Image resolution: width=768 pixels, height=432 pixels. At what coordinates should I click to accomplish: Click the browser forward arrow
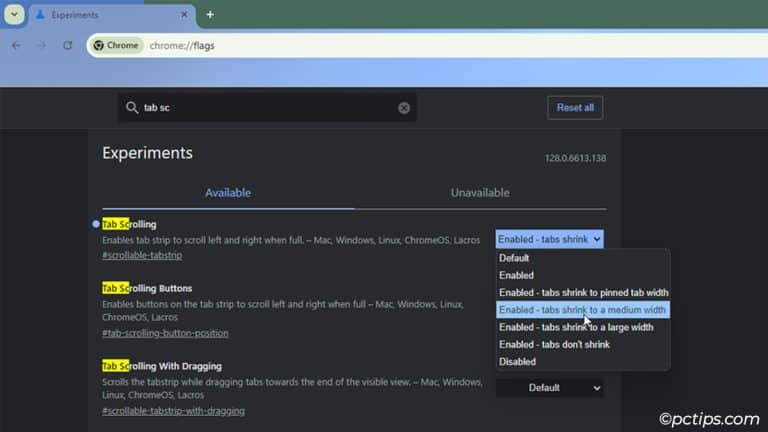(x=41, y=45)
